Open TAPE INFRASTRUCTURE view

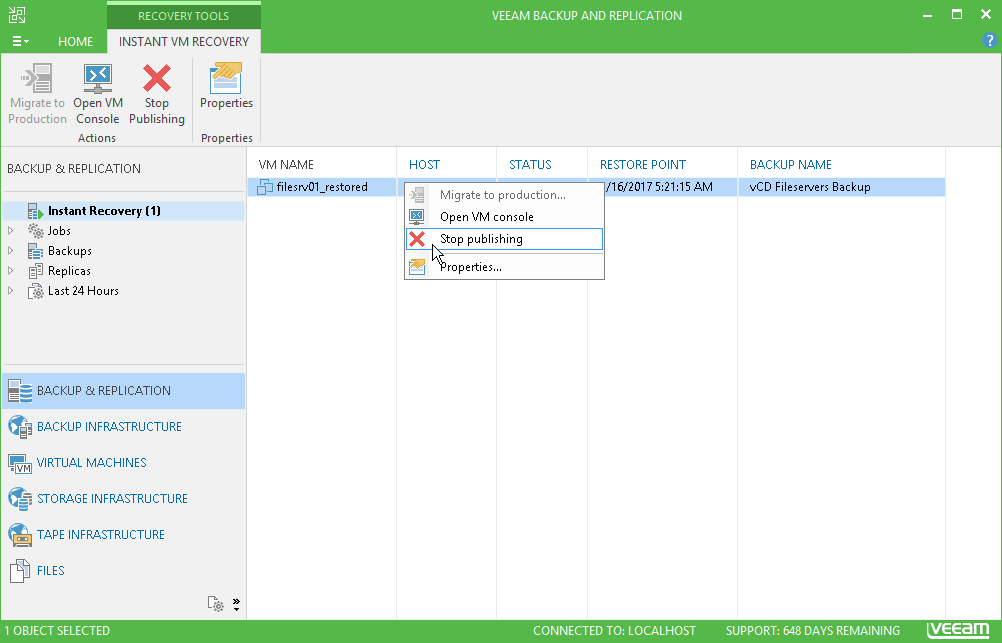point(124,534)
